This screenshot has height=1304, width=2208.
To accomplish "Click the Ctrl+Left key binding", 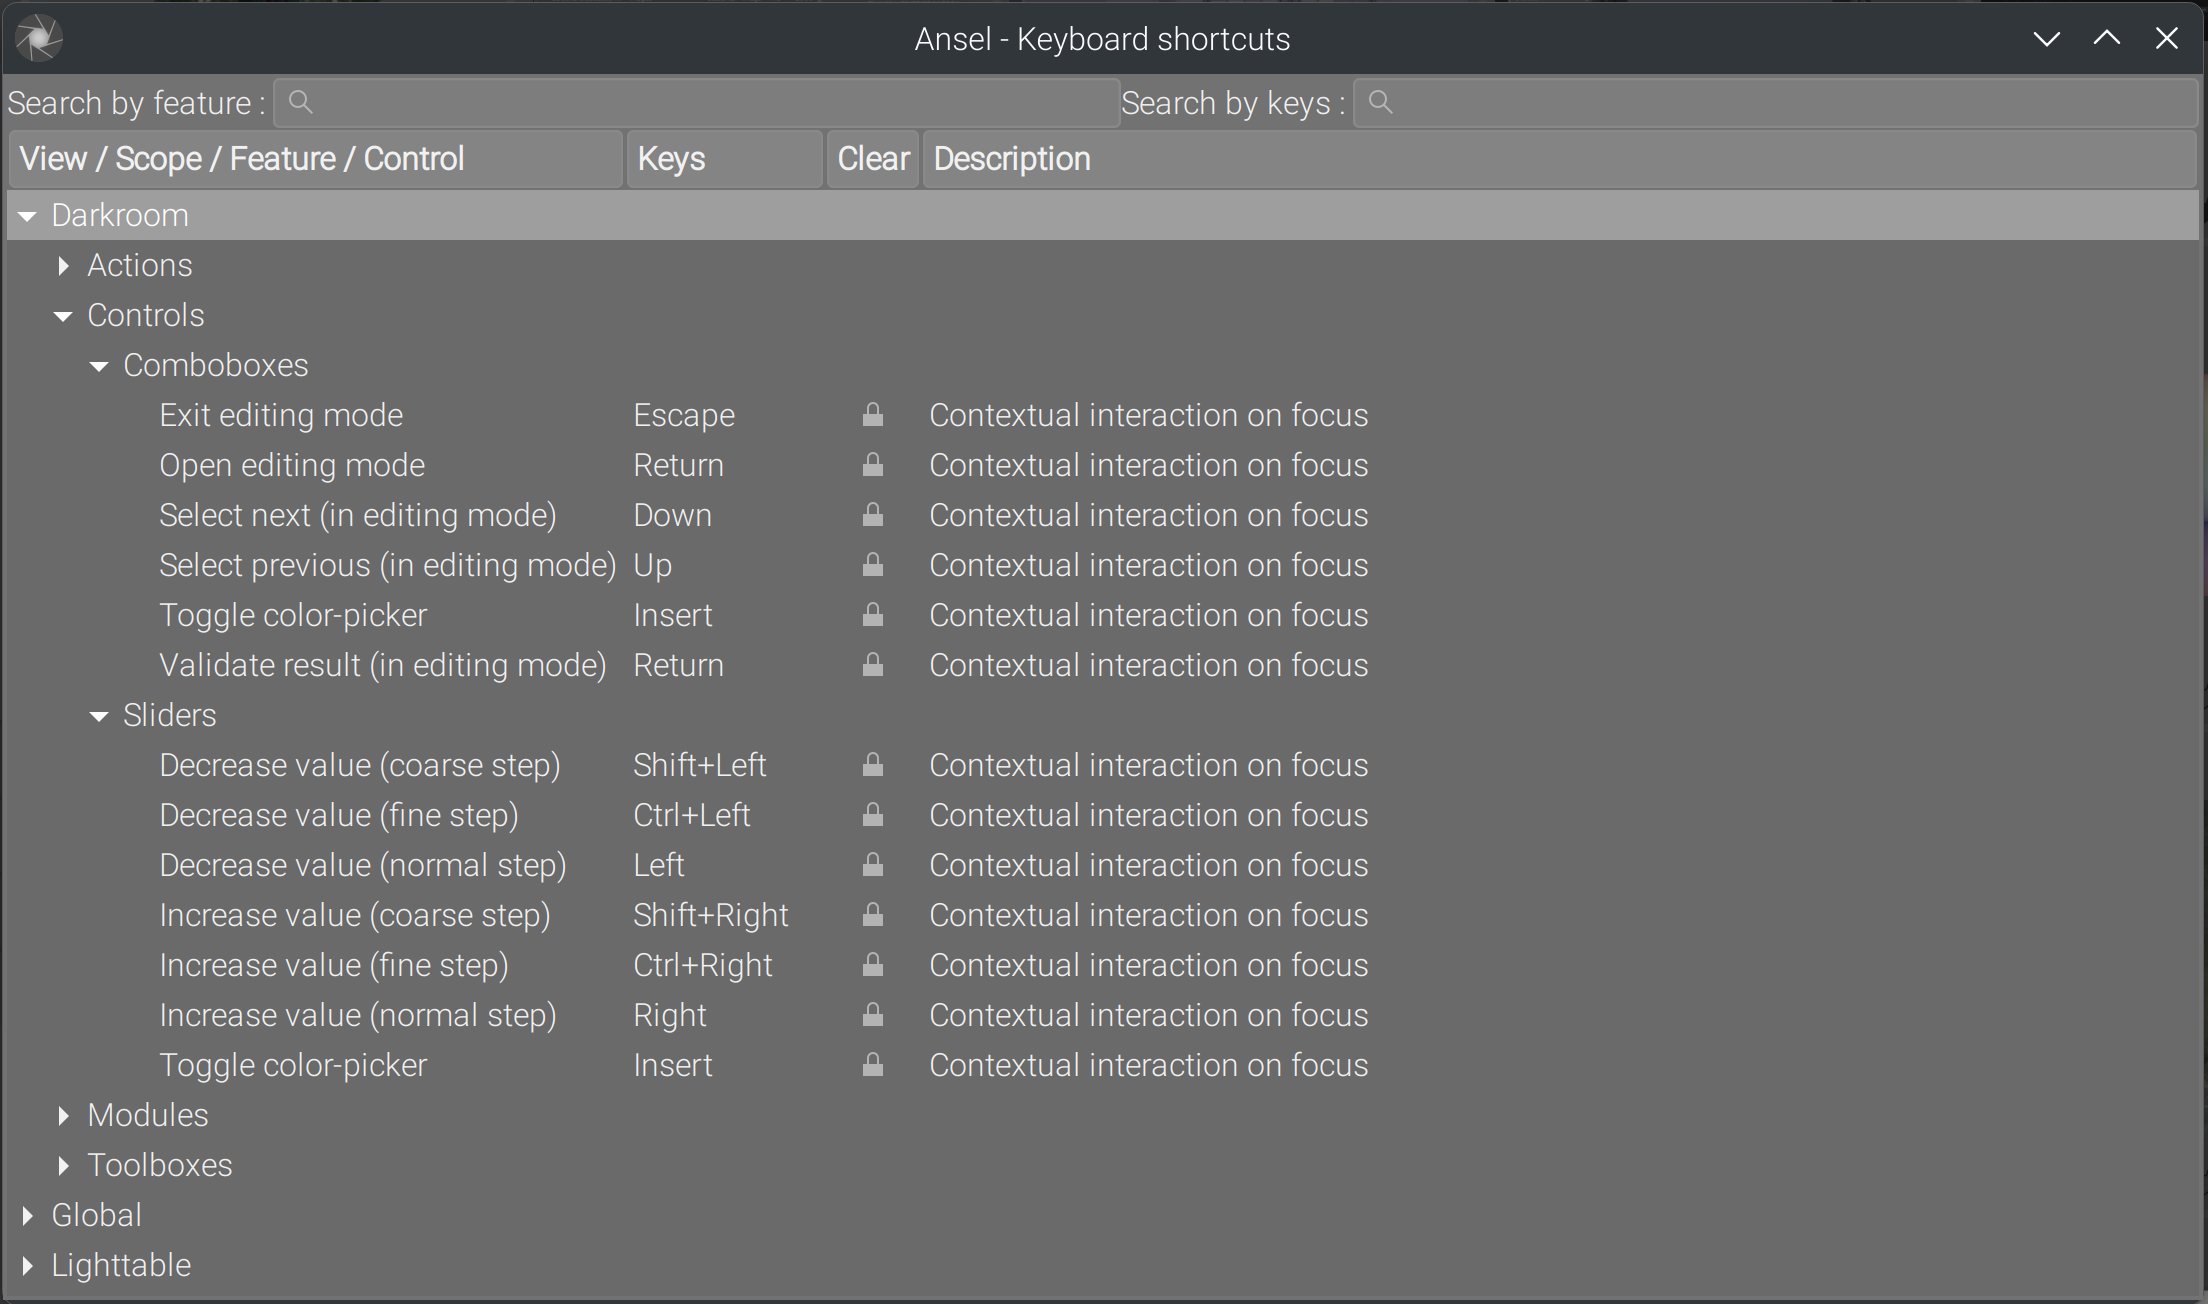I will click(x=691, y=816).
